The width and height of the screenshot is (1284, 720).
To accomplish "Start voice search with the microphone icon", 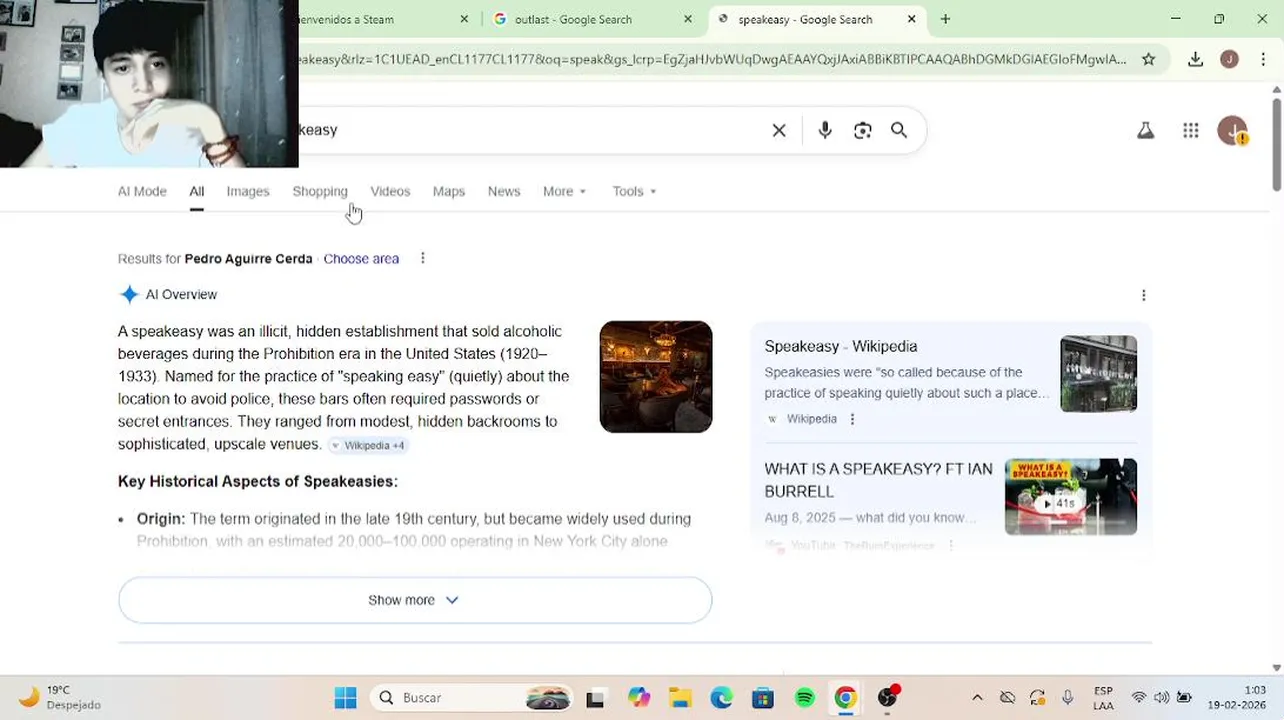I will click(825, 130).
